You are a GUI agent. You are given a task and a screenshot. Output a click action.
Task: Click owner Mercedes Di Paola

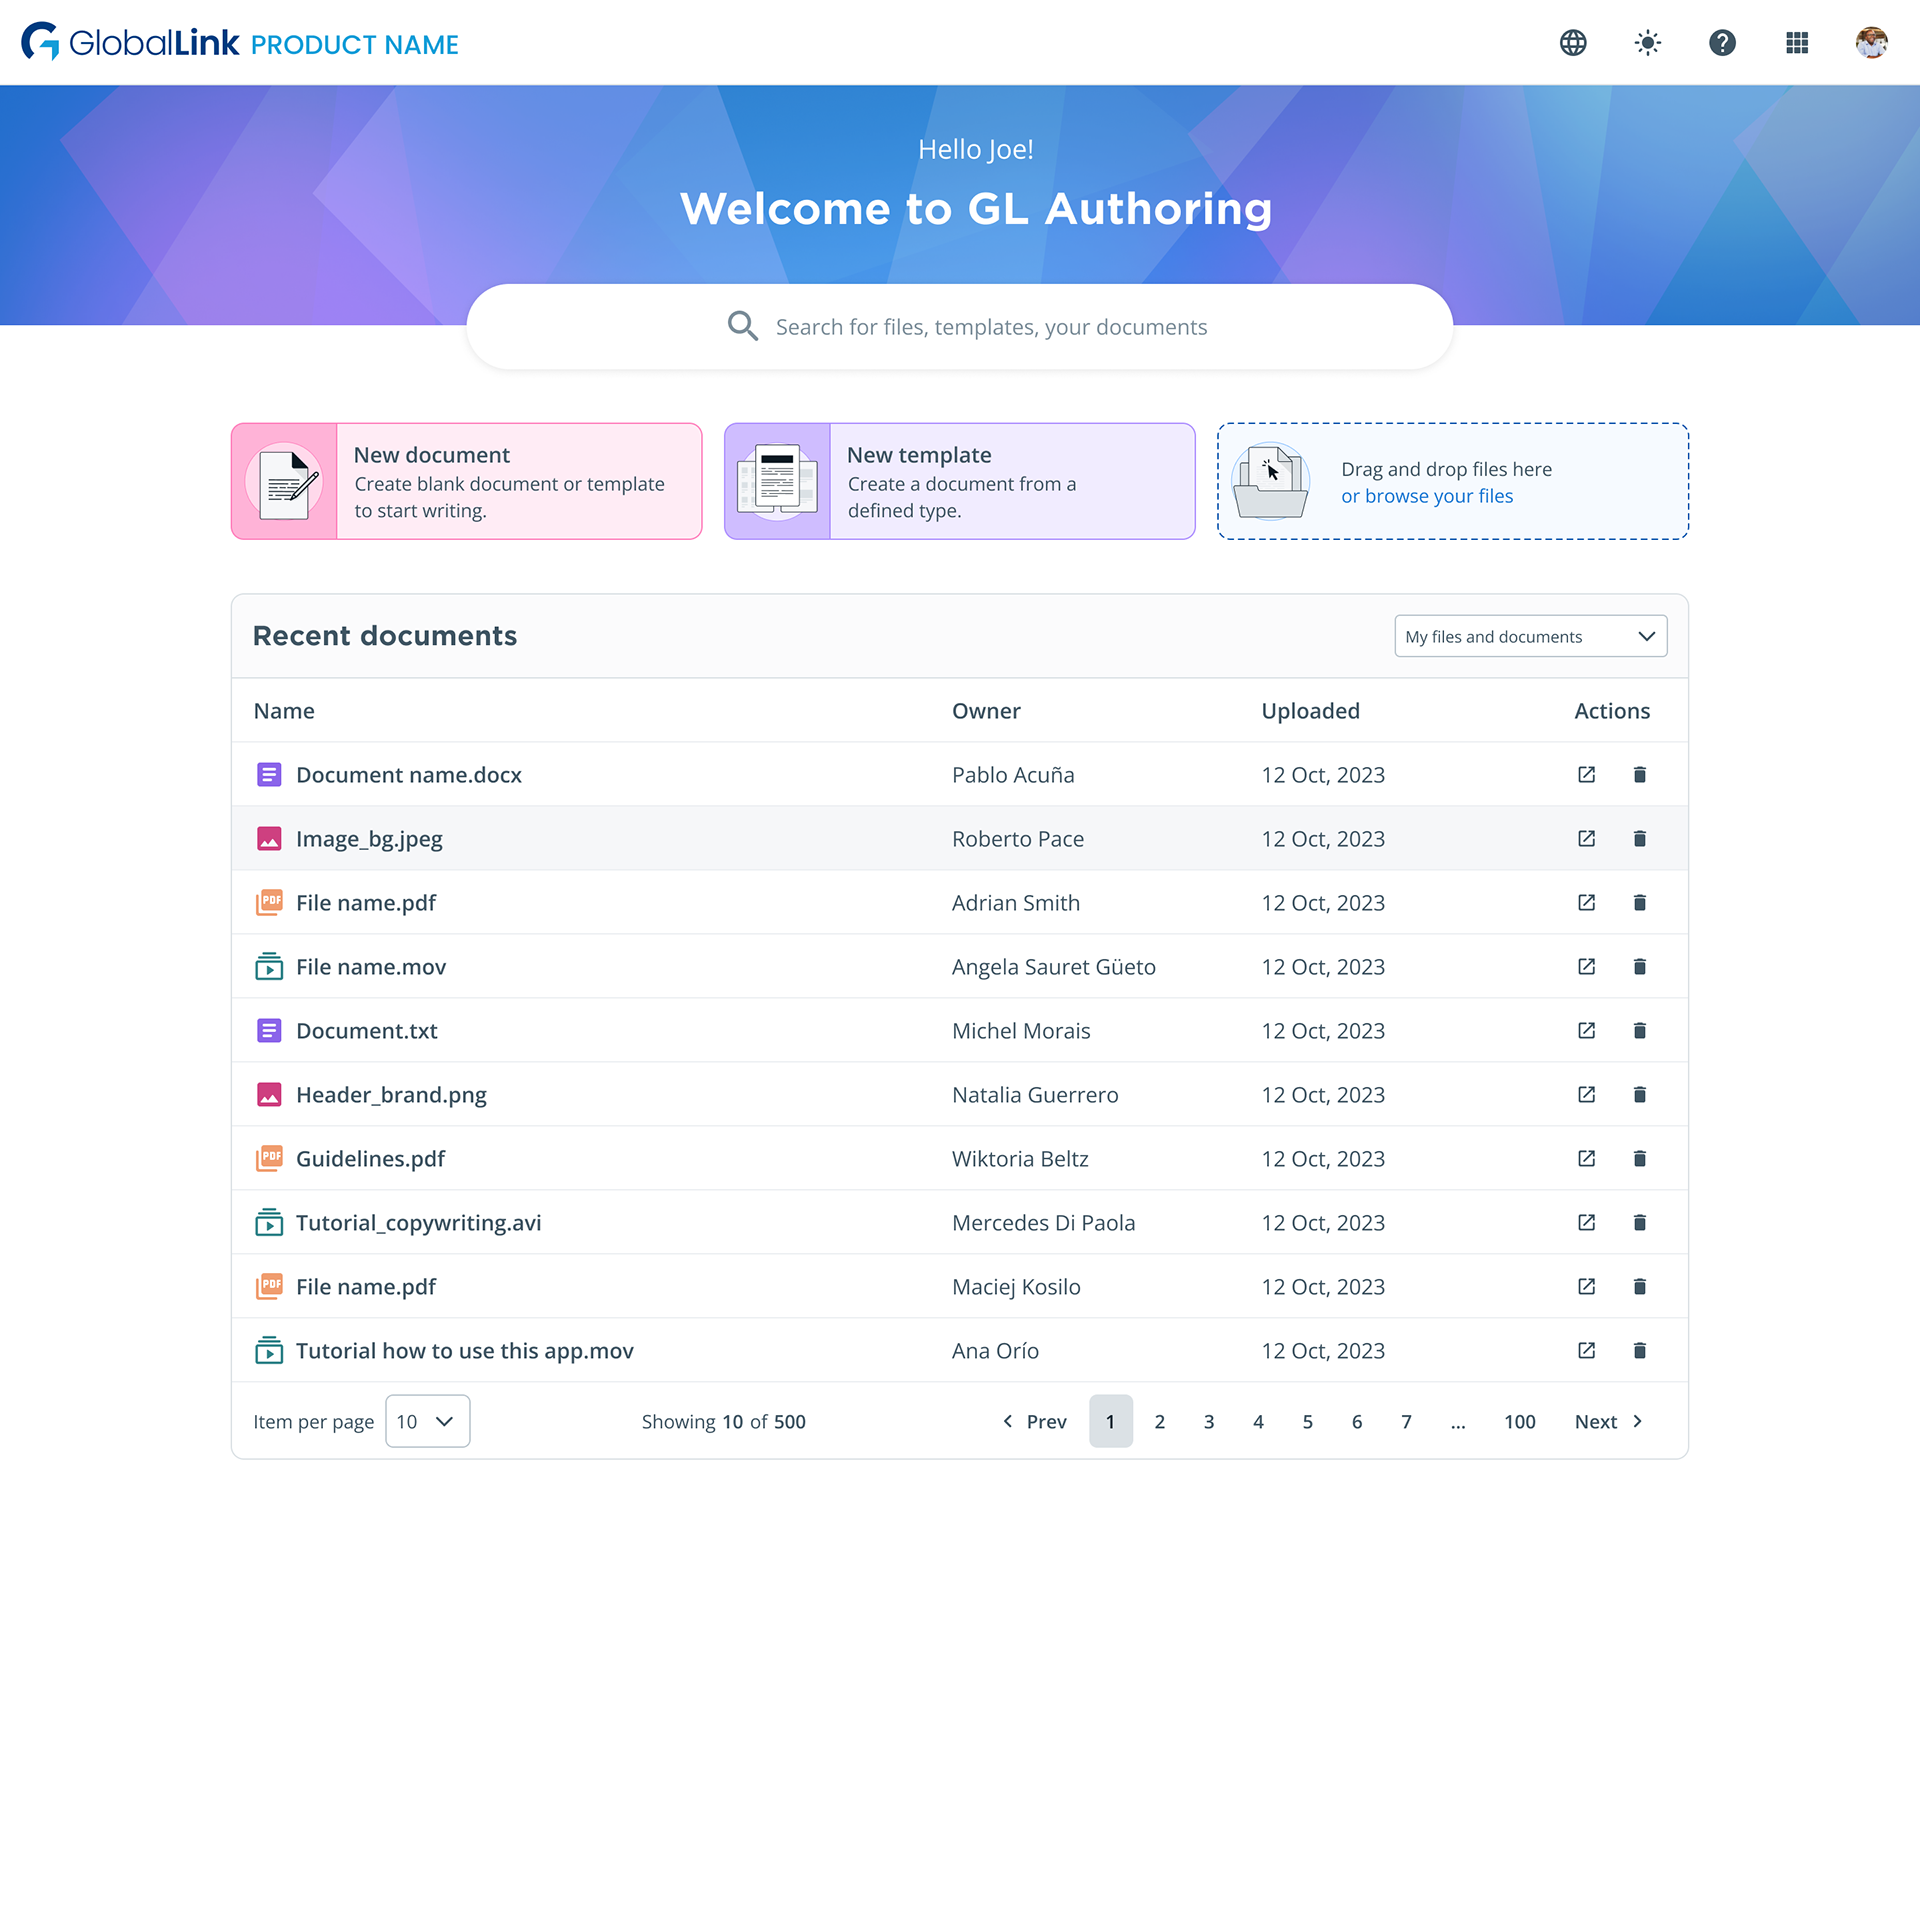click(1043, 1222)
